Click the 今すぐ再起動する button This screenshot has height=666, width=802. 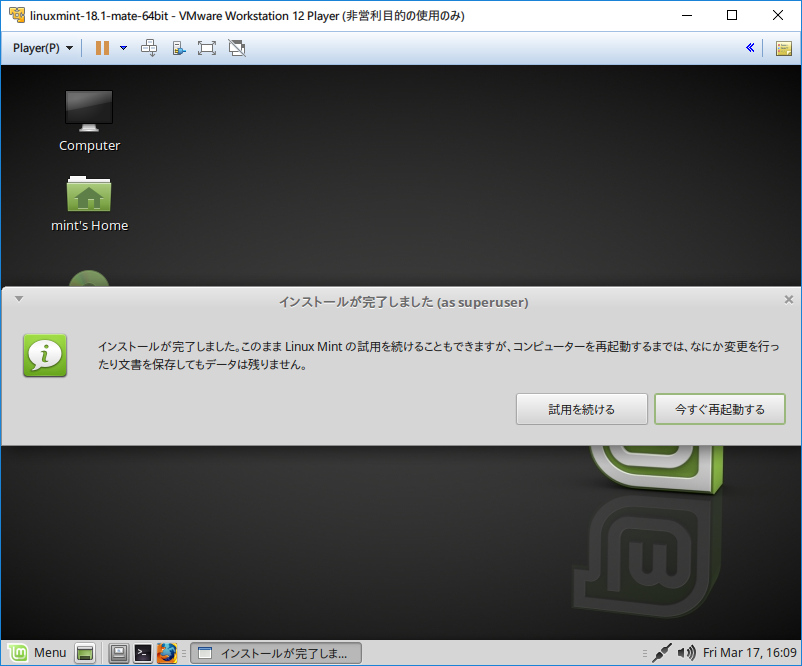[719, 409]
